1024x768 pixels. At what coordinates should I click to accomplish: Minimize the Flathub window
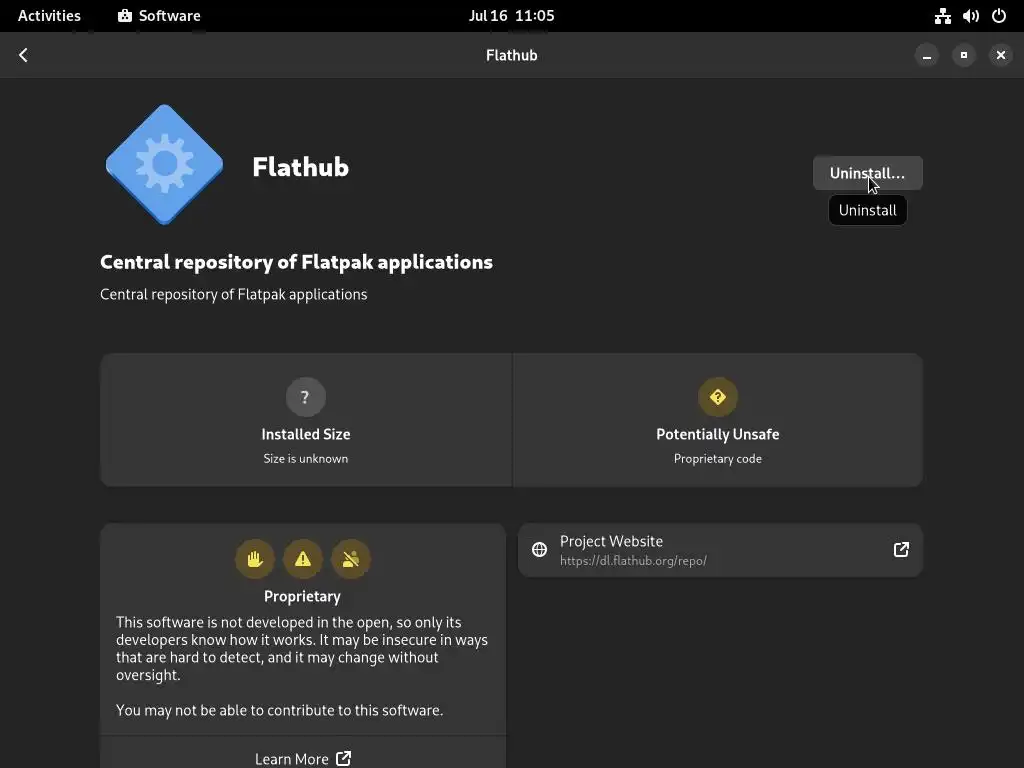tap(927, 56)
